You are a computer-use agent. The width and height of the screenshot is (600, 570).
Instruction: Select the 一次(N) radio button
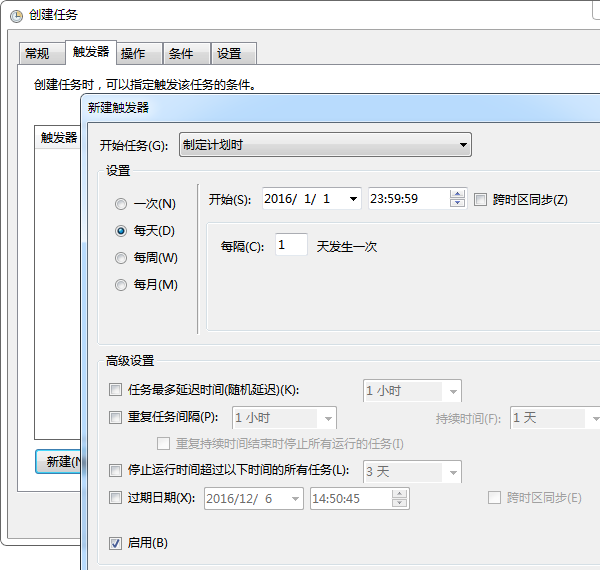click(121, 204)
